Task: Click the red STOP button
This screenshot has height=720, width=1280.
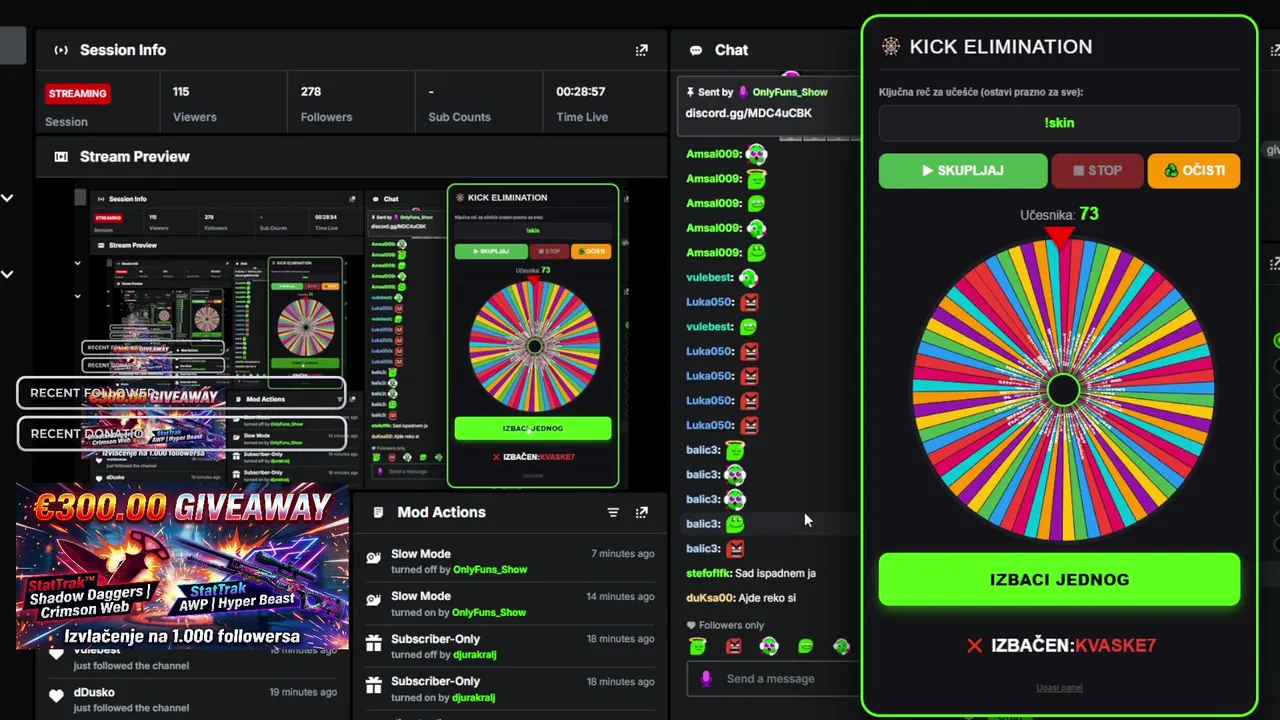Action: [x=1097, y=171]
